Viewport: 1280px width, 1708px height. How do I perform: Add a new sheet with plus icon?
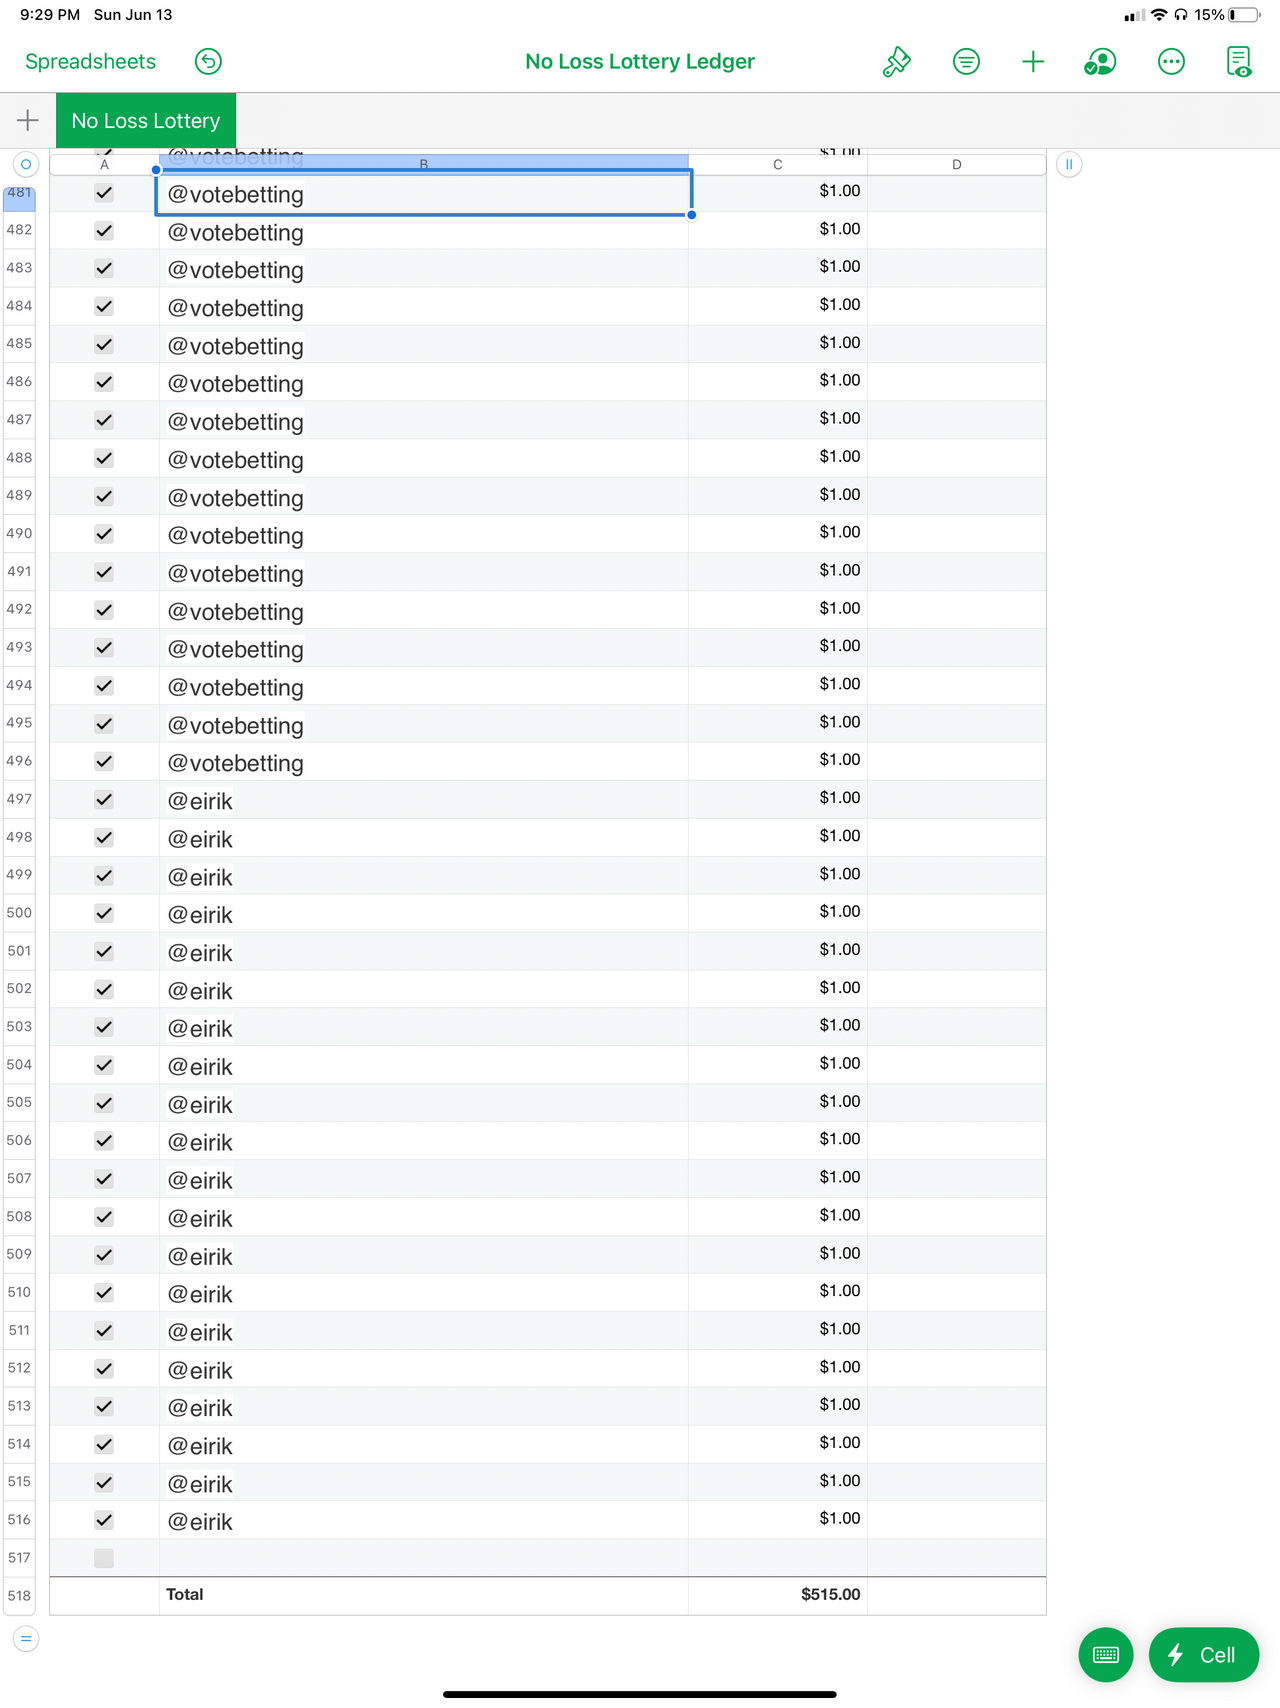click(x=28, y=121)
